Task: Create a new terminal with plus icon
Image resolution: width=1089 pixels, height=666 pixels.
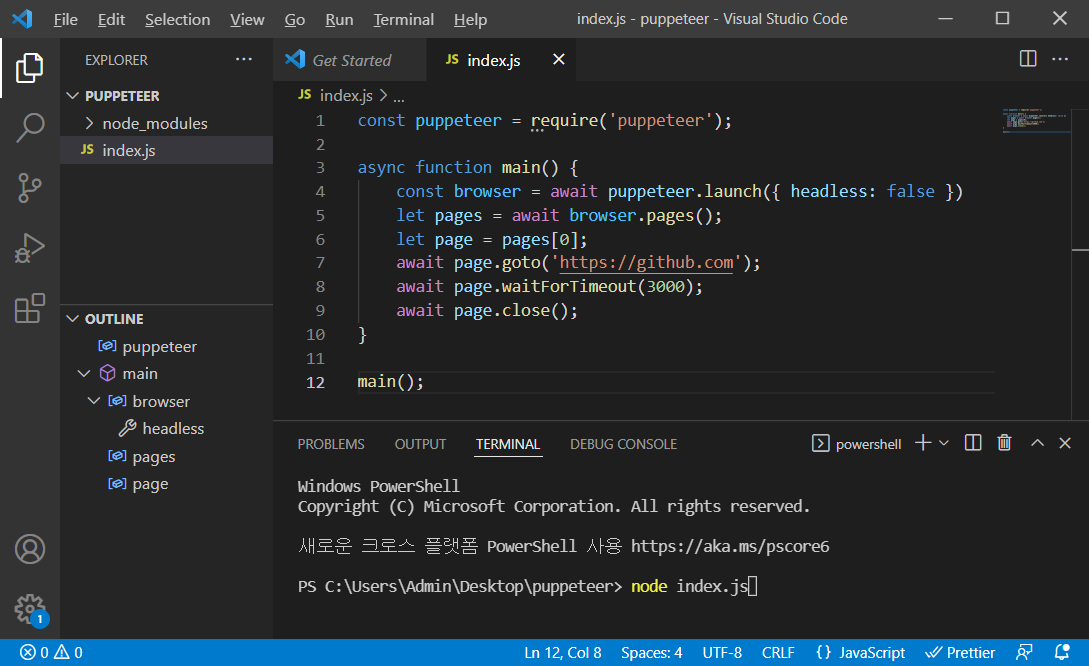Action: (922, 443)
